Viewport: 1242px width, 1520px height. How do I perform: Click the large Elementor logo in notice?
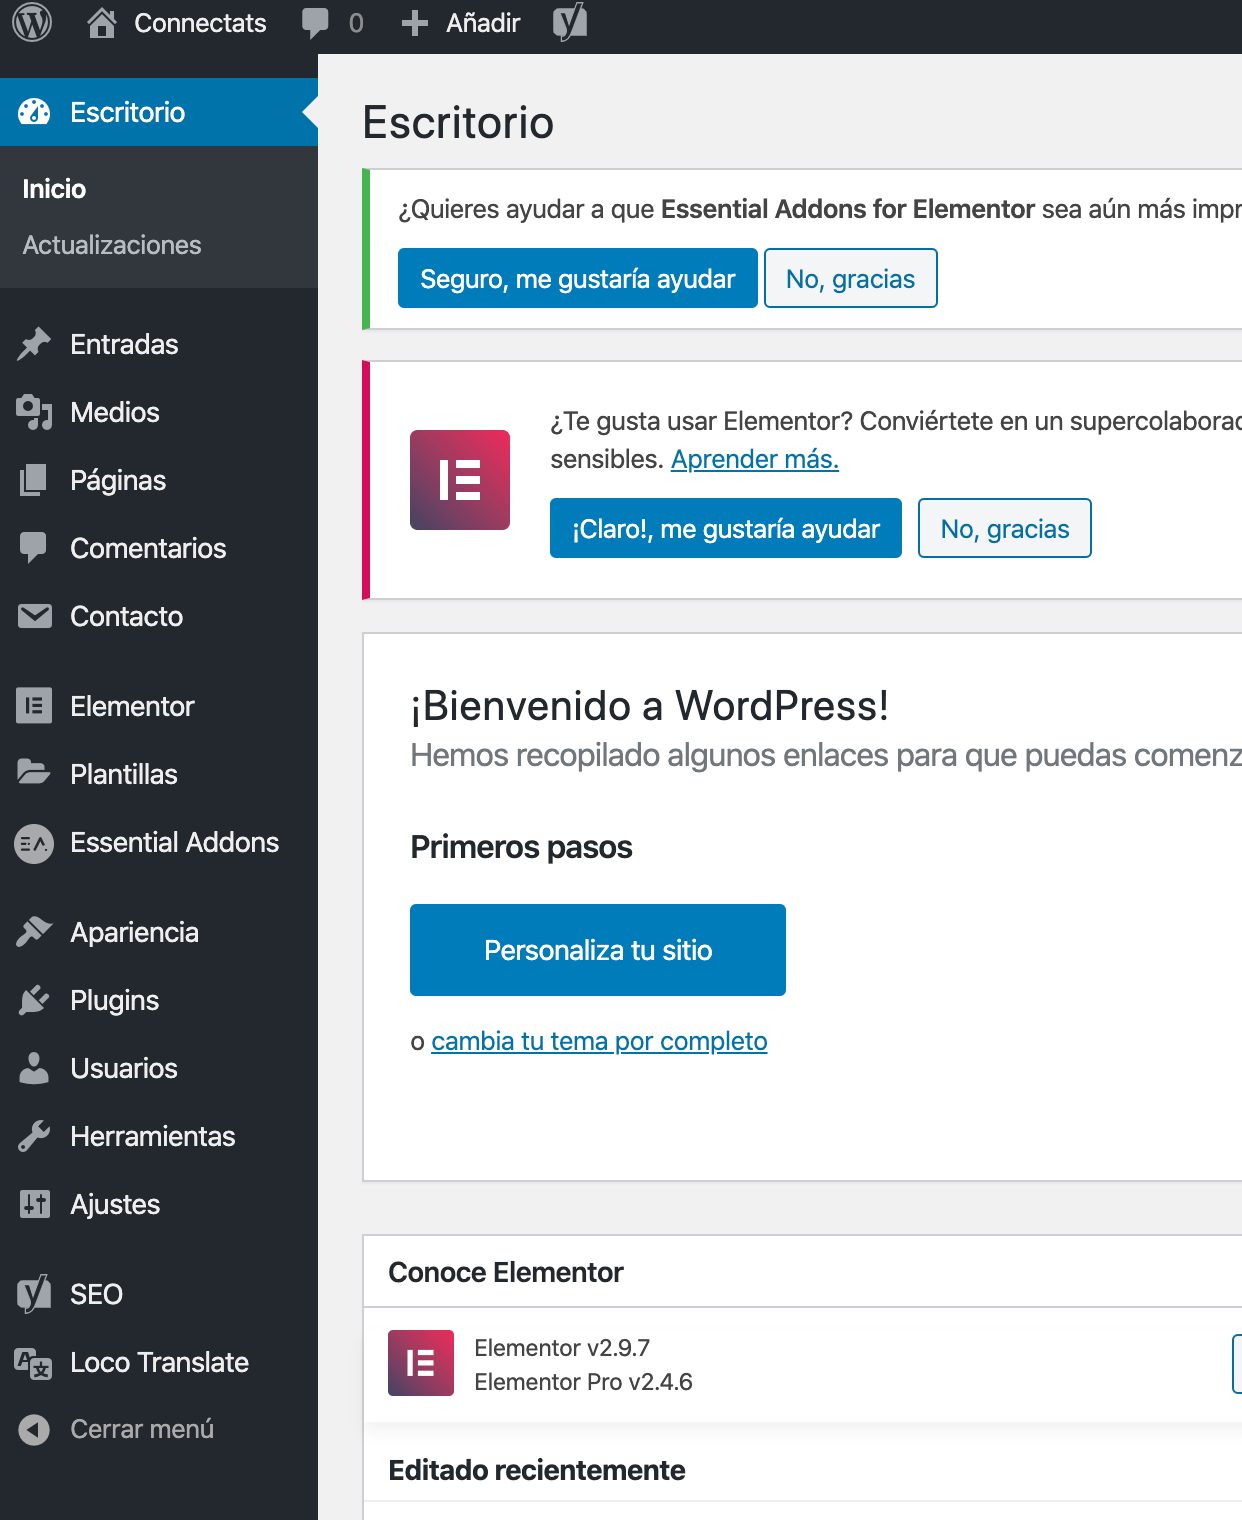pos(460,480)
